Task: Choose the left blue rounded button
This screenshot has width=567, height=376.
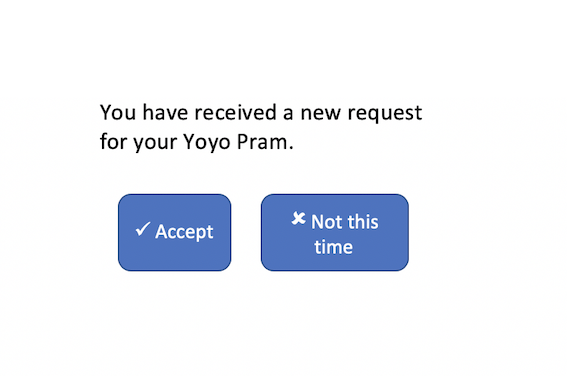Action: [174, 232]
